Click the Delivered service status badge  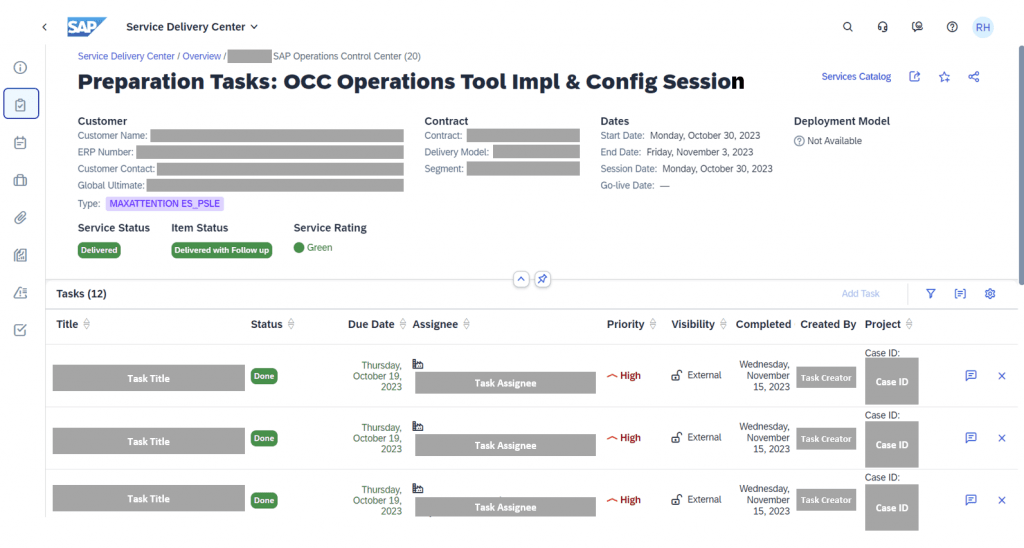[99, 250]
